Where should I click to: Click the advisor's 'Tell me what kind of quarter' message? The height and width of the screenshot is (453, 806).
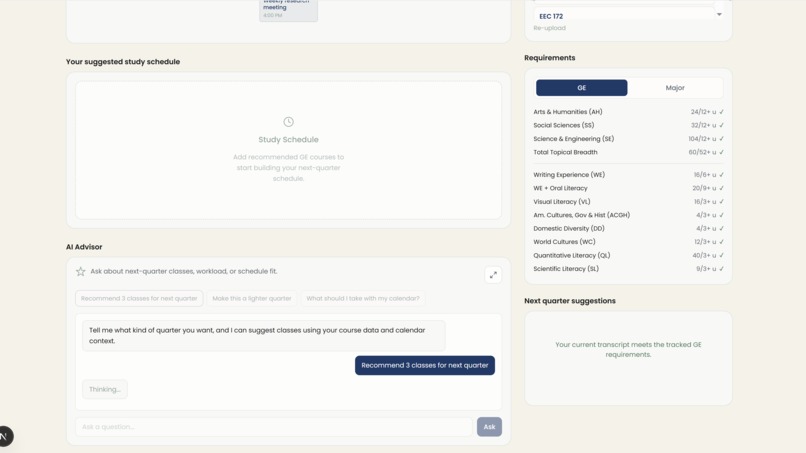click(264, 336)
